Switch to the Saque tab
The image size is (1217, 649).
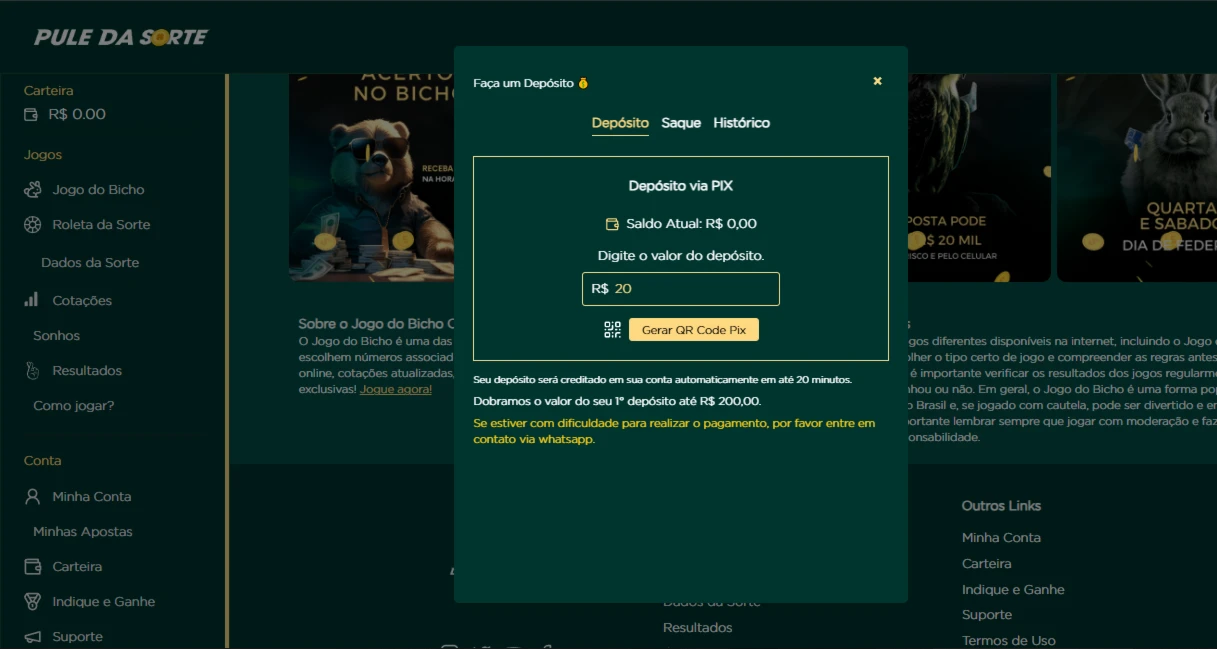tap(681, 123)
